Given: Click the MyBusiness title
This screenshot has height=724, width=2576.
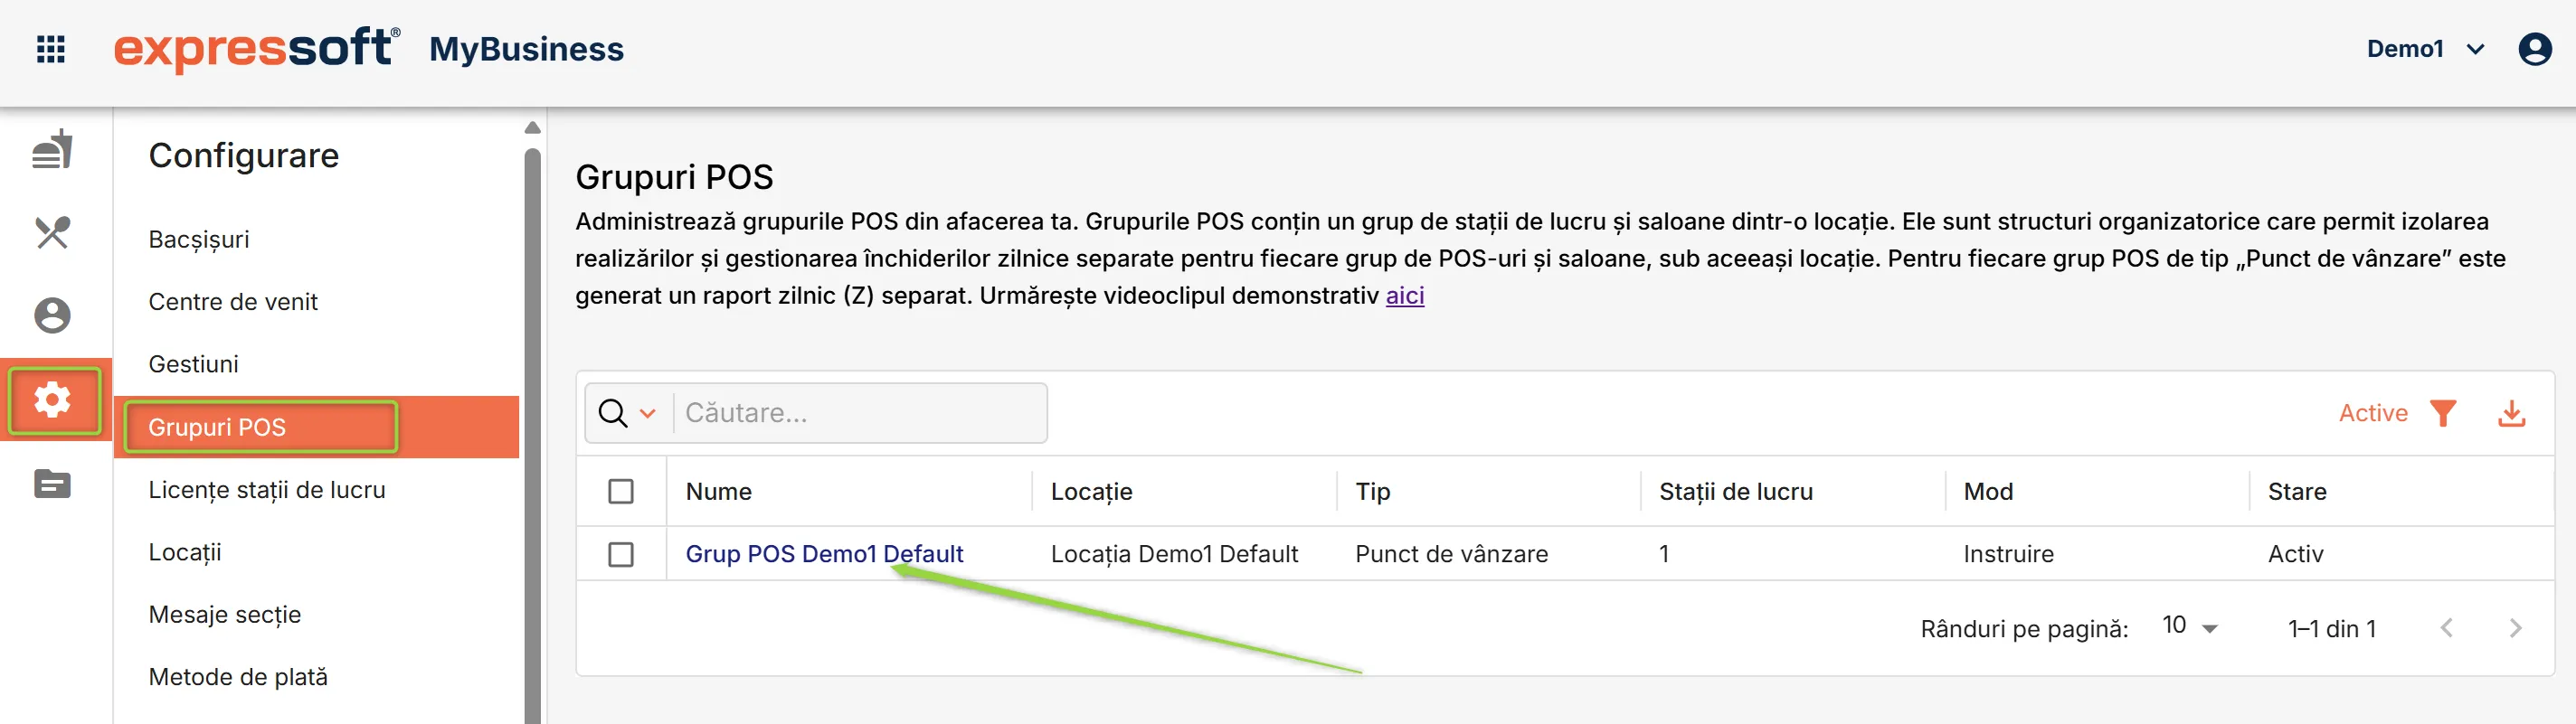Looking at the screenshot, I should [x=526, y=49].
